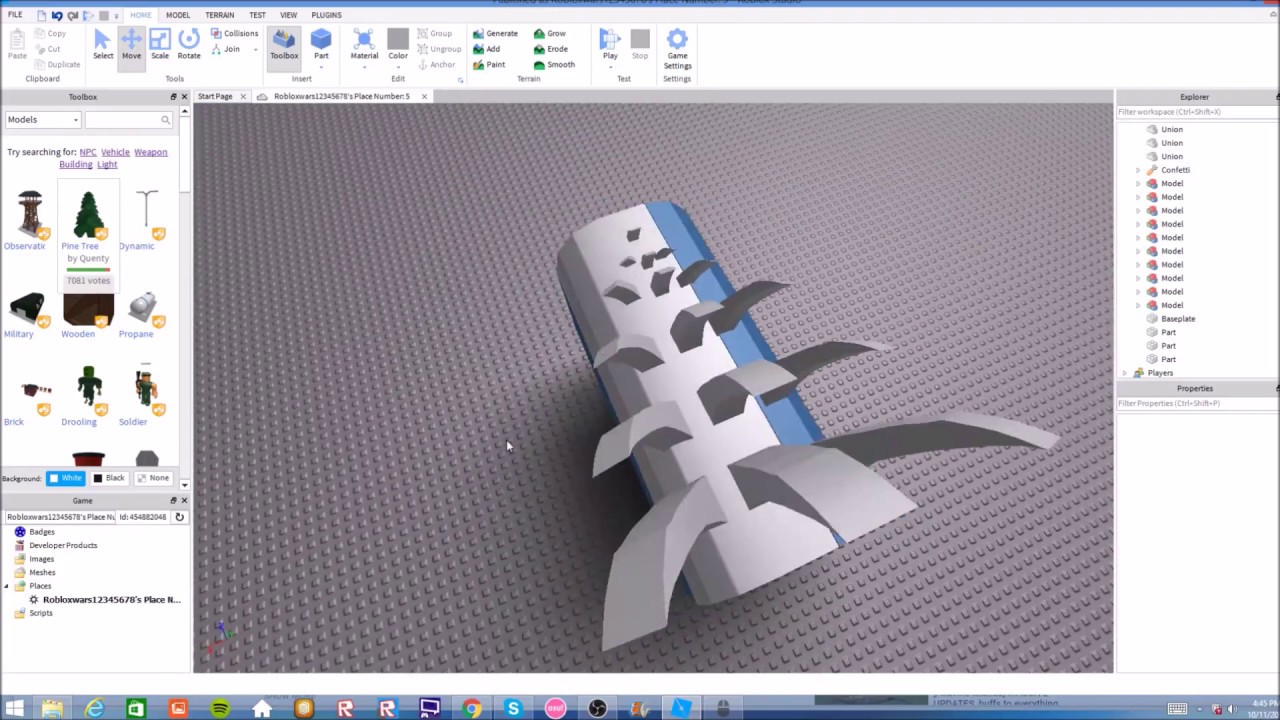
Task: Open Game Settings gear
Action: pos(677,49)
